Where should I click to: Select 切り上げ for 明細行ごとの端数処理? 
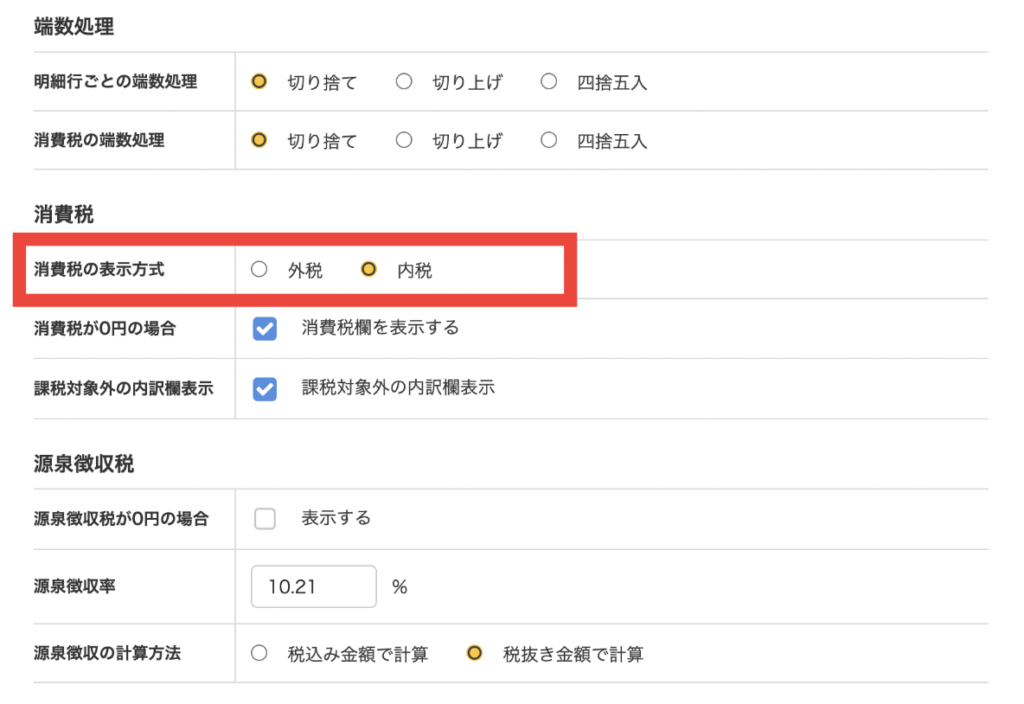coord(404,82)
